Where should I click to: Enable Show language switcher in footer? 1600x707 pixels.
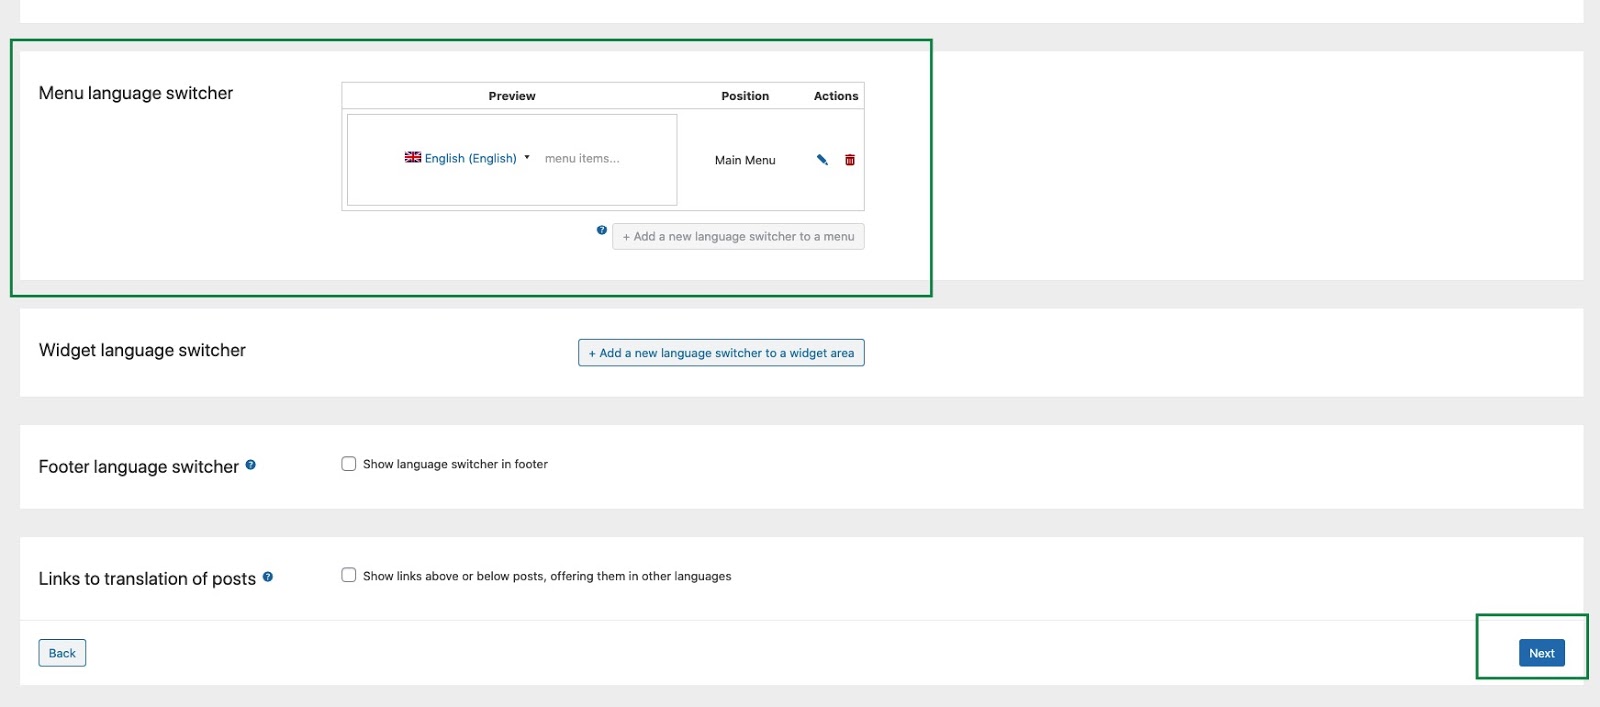(349, 464)
